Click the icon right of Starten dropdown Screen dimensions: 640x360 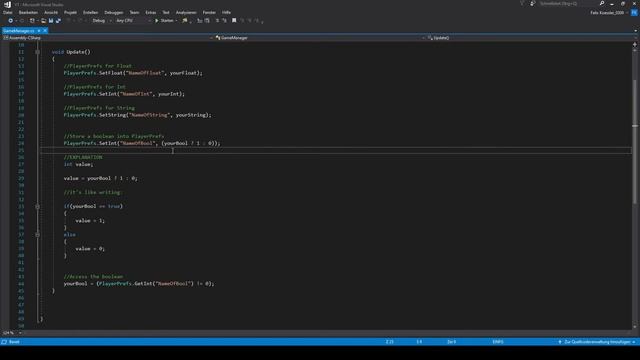click(x=184, y=20)
